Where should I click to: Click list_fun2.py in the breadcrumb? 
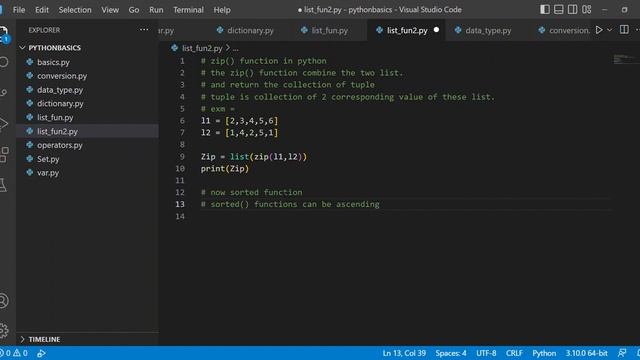click(202, 48)
